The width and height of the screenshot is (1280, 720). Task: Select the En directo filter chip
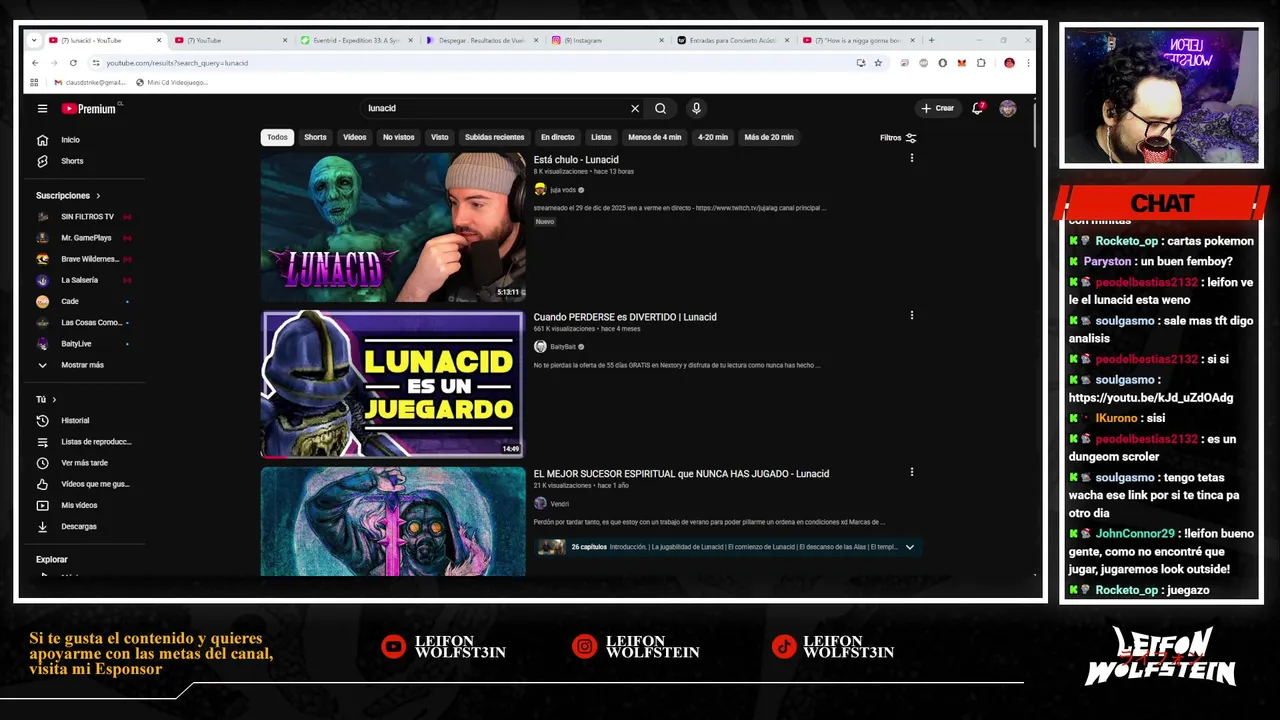[x=558, y=137]
